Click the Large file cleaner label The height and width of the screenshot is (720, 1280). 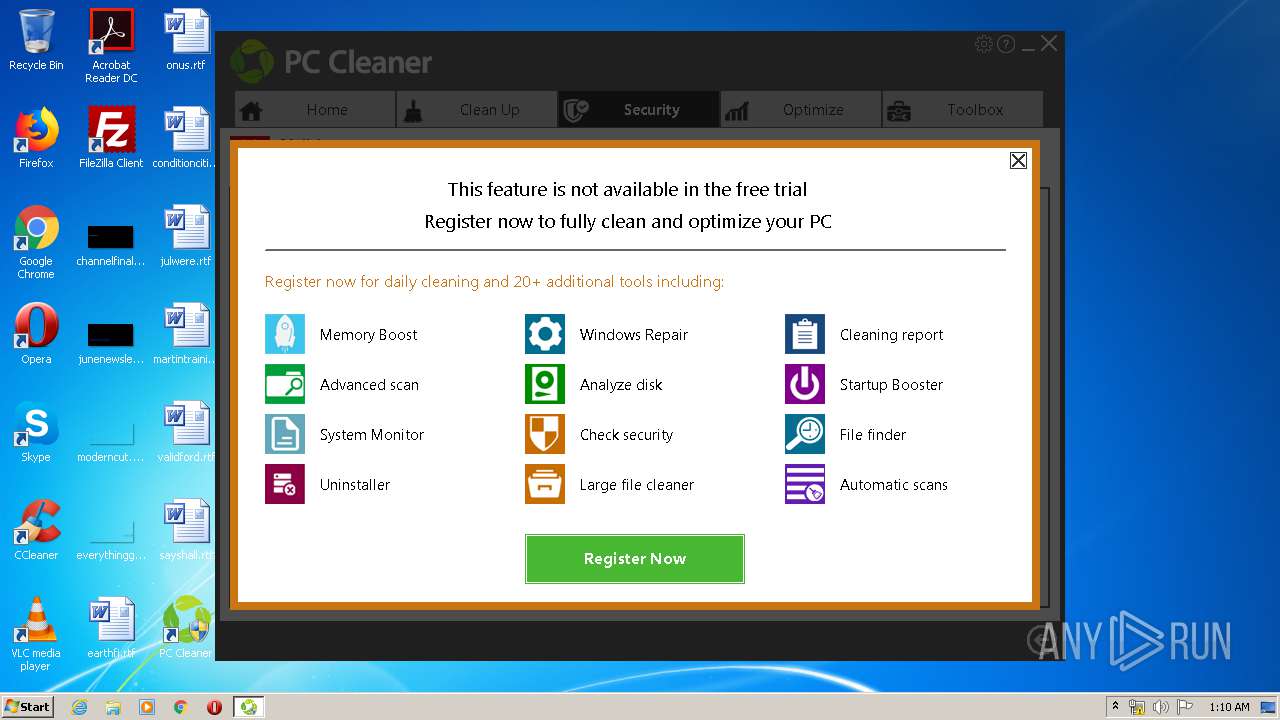(x=637, y=485)
